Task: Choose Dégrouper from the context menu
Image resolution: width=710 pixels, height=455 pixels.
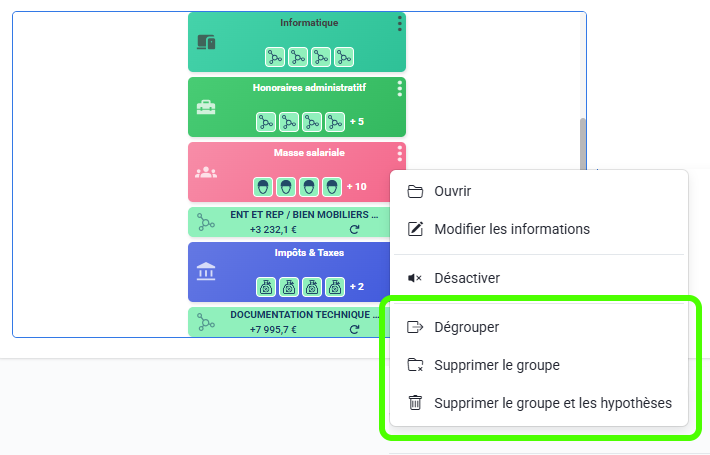Action: 466,327
